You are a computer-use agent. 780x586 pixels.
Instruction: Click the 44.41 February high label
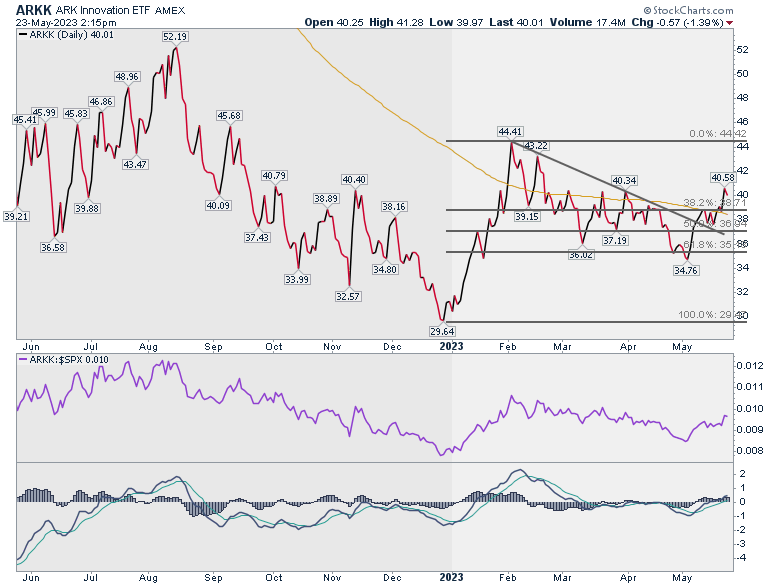(510, 132)
